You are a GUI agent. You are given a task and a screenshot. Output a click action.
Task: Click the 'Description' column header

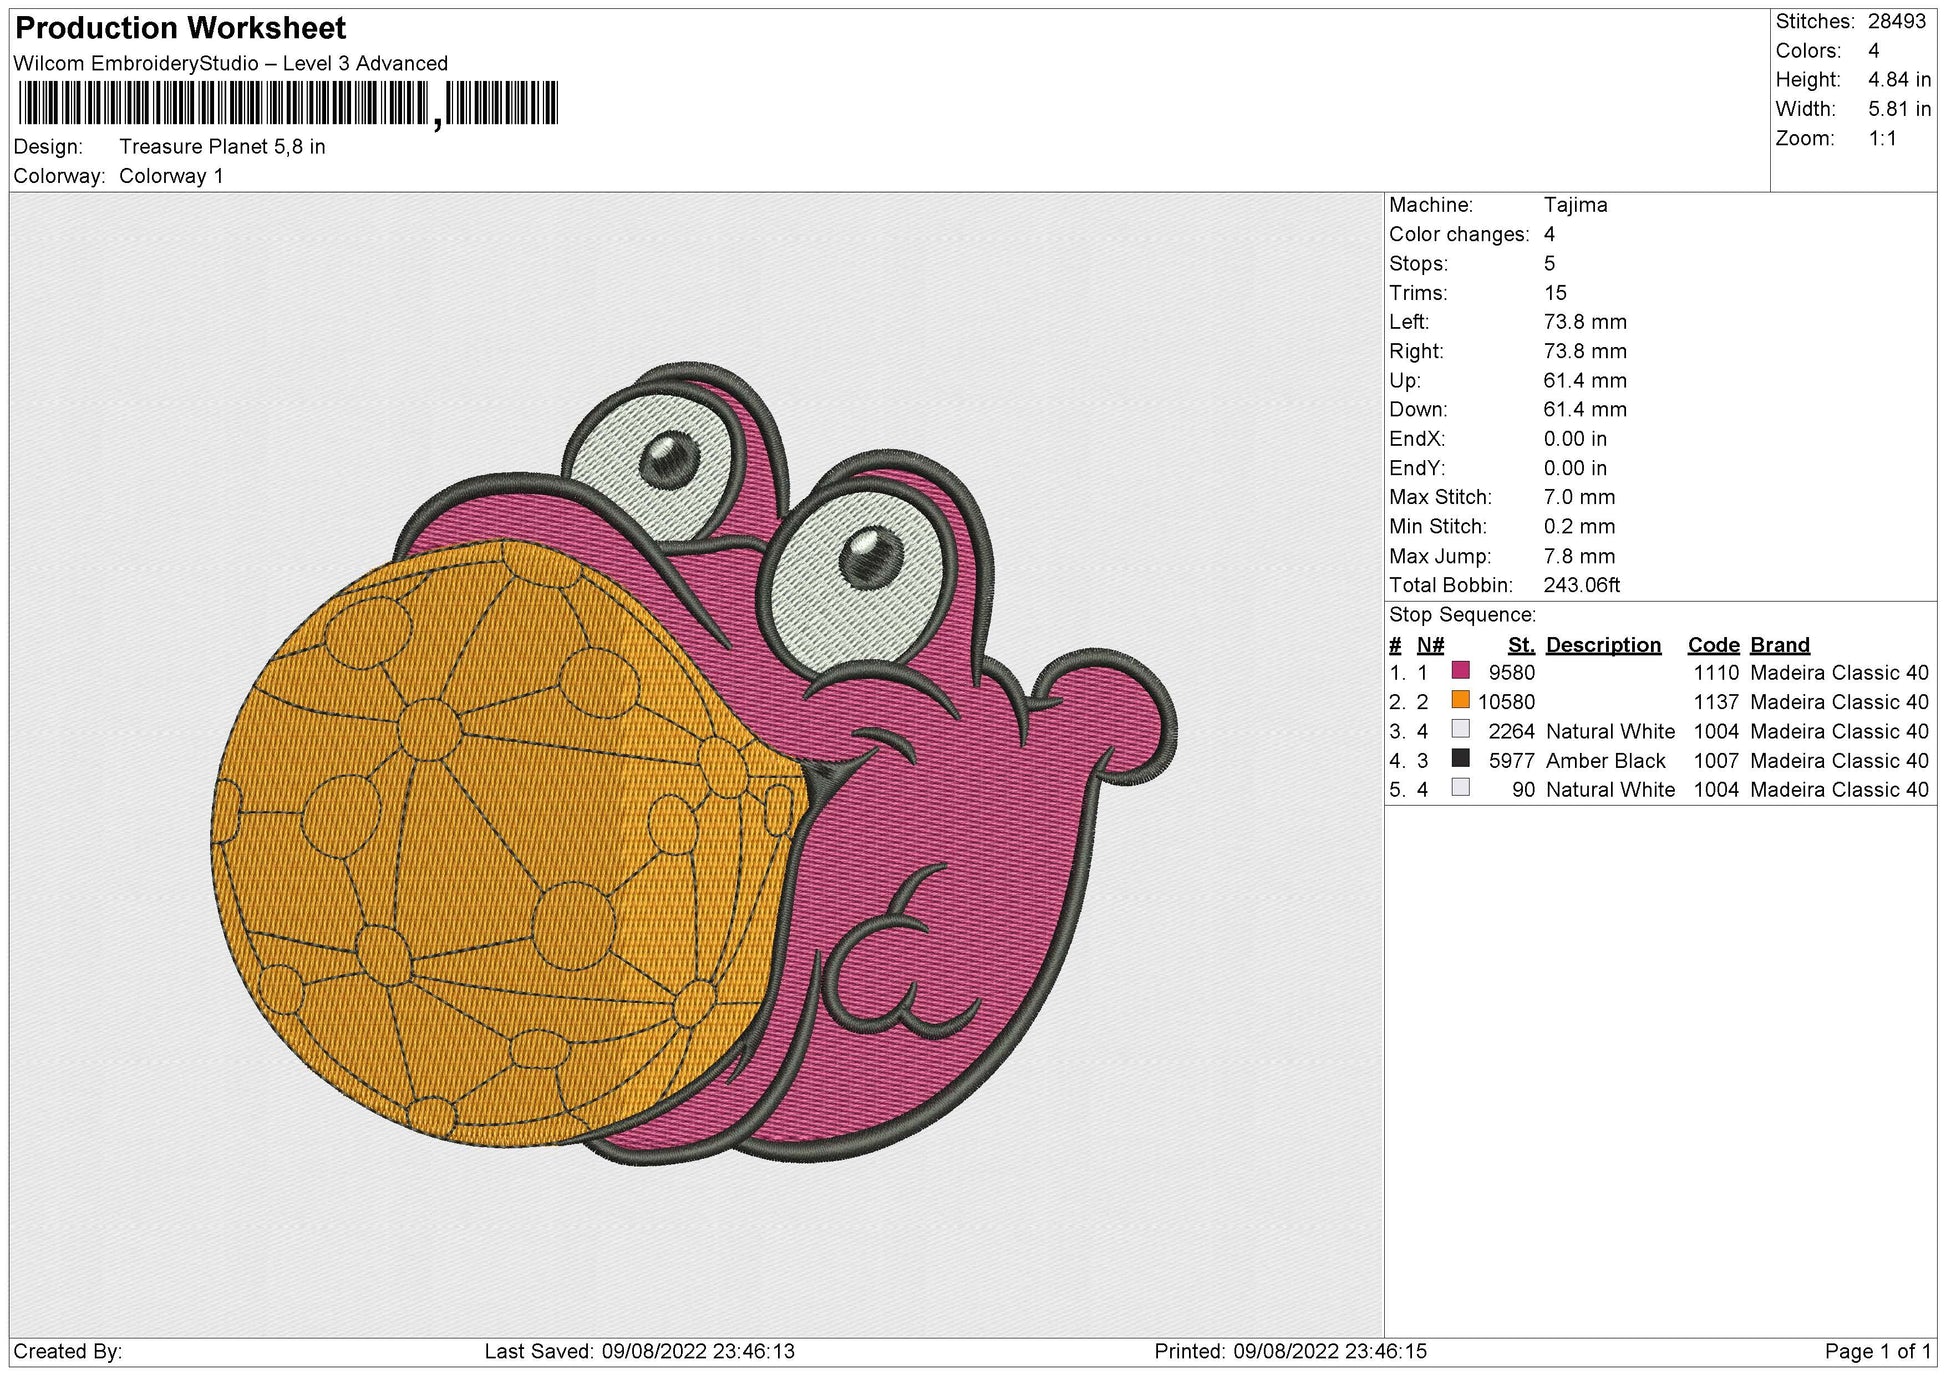click(1603, 645)
